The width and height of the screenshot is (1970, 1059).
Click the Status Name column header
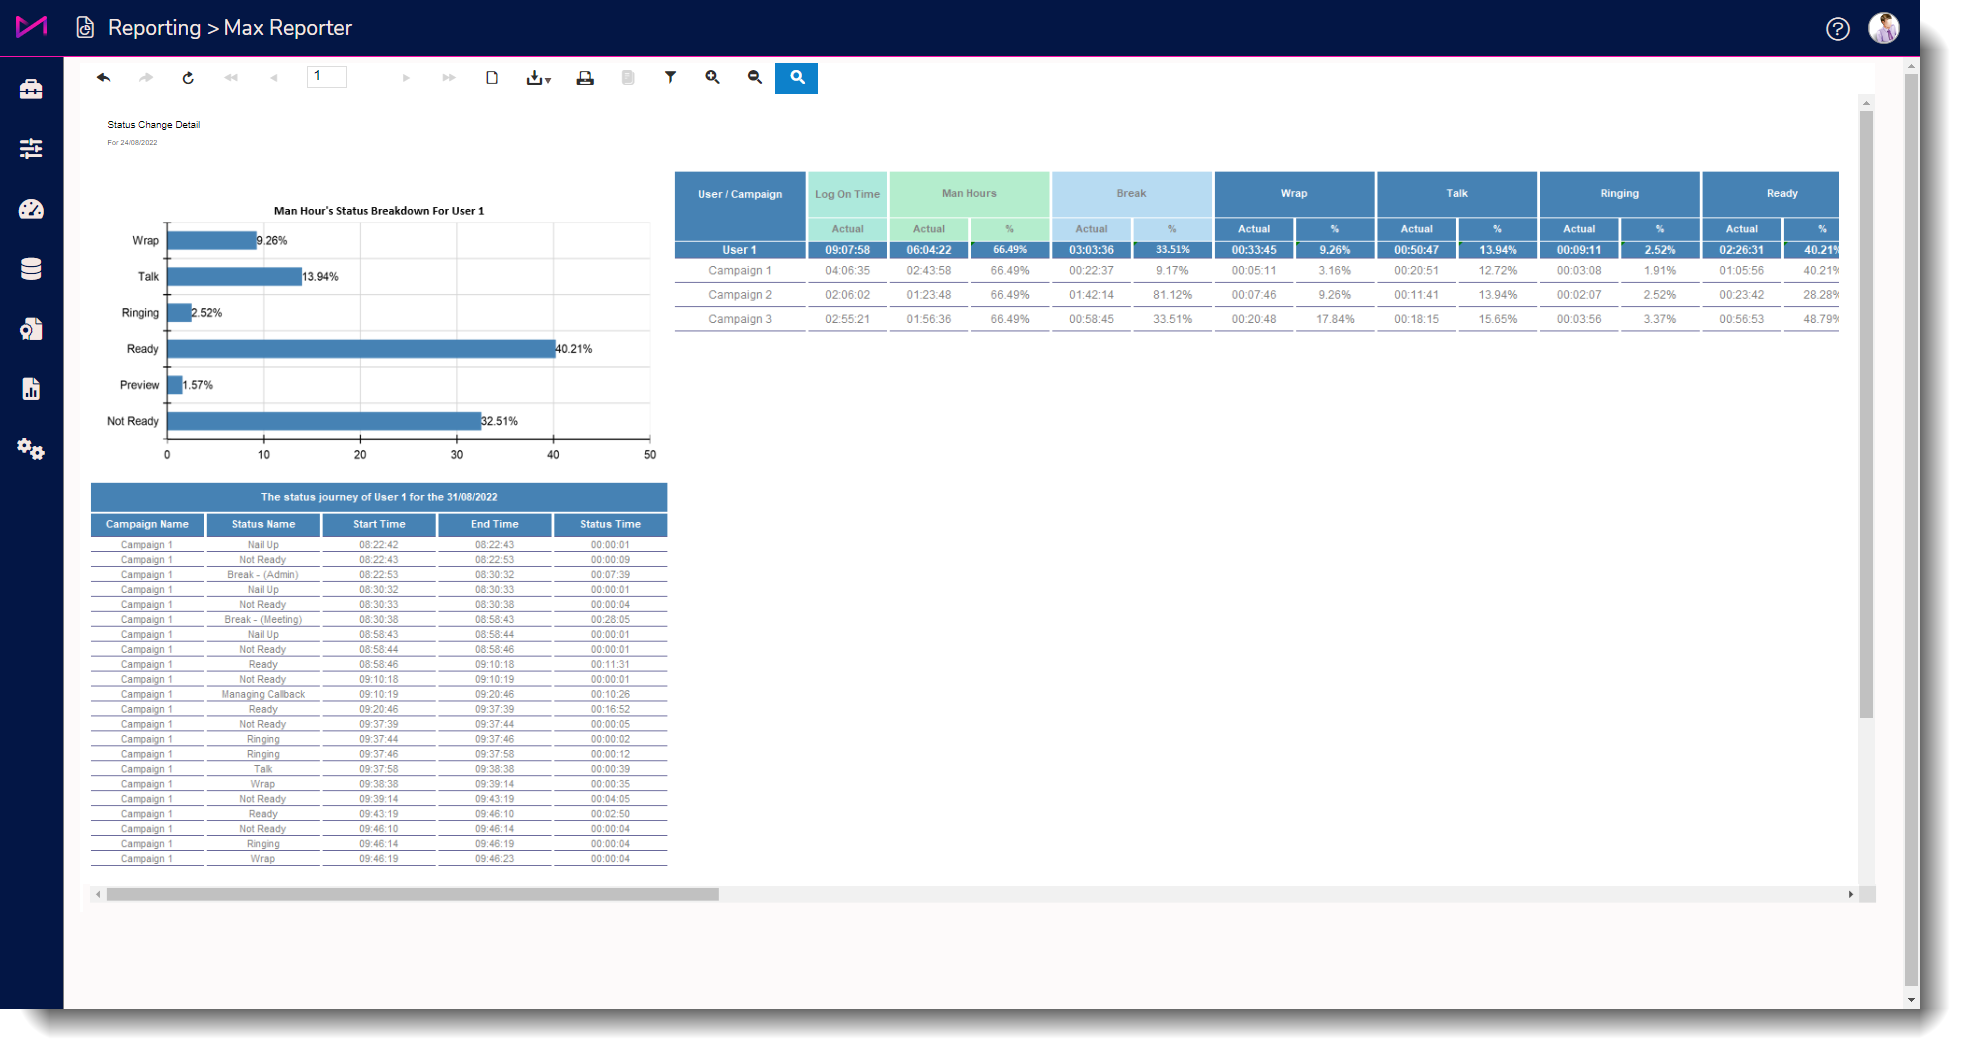pyautogui.click(x=263, y=524)
